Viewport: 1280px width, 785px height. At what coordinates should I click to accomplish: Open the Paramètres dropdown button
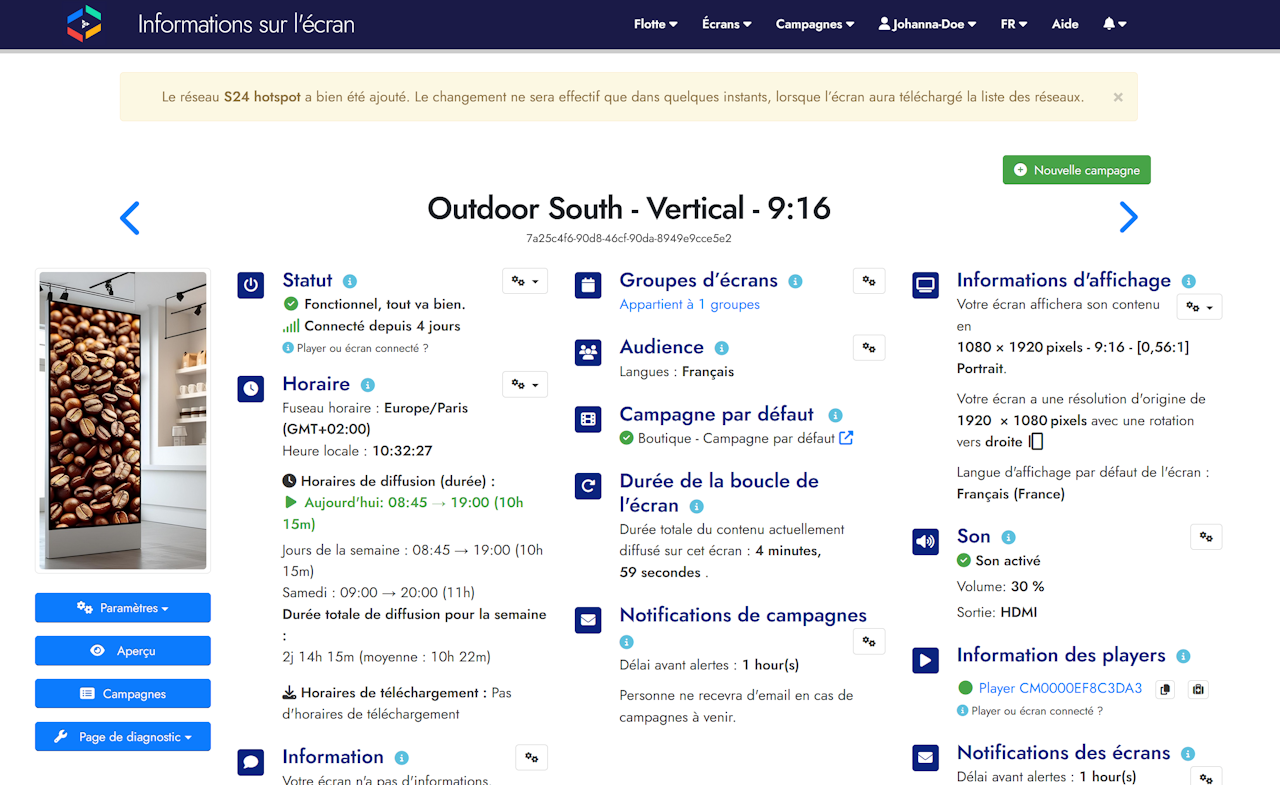click(x=123, y=608)
